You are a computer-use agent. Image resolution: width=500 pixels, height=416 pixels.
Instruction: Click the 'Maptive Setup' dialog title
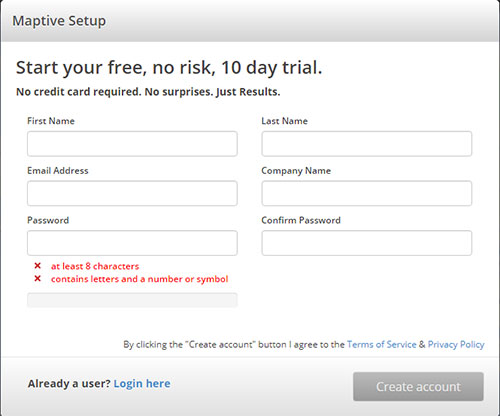[x=59, y=21]
